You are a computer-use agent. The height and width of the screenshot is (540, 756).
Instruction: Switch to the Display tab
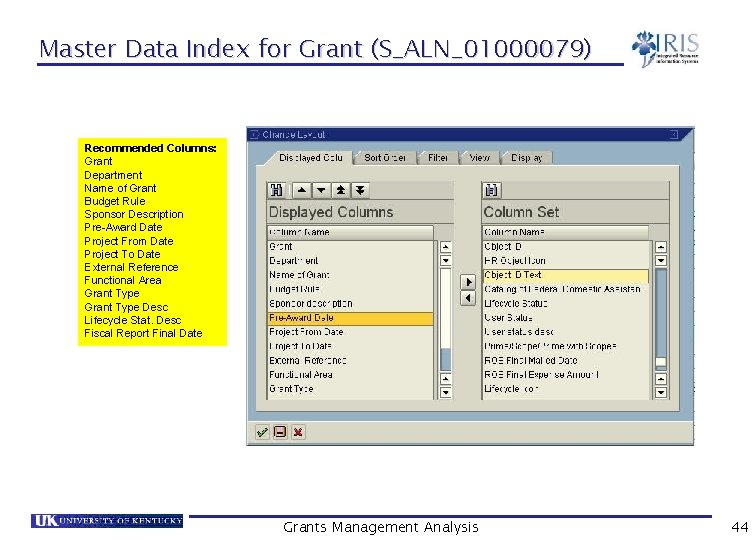[526, 158]
